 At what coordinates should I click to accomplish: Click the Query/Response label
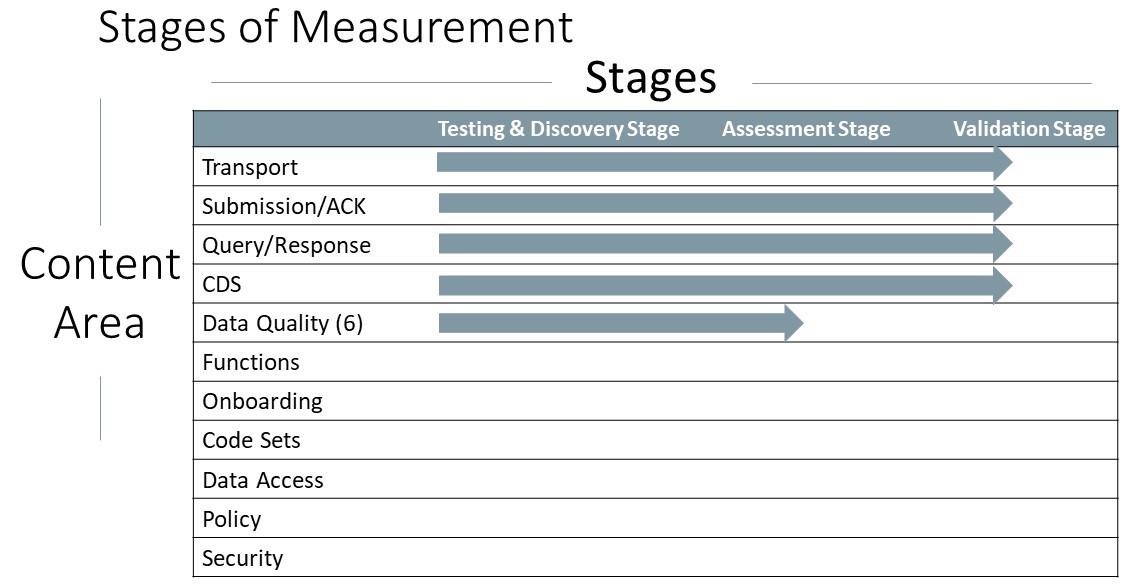point(287,246)
